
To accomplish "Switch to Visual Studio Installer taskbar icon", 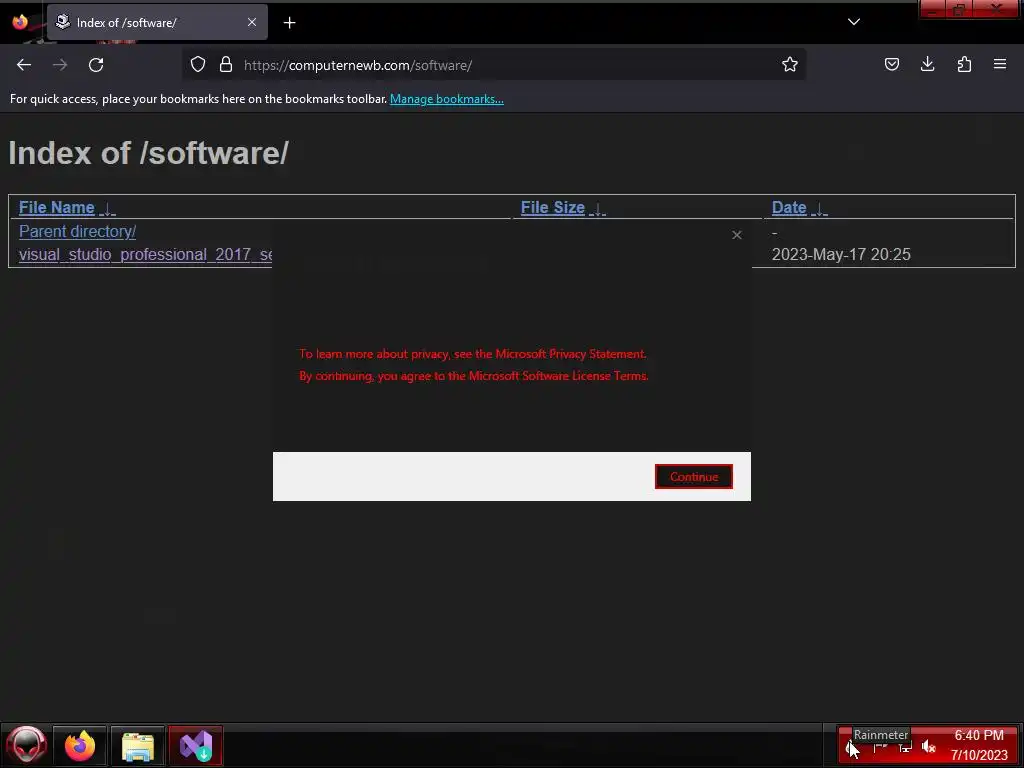I will (196, 746).
